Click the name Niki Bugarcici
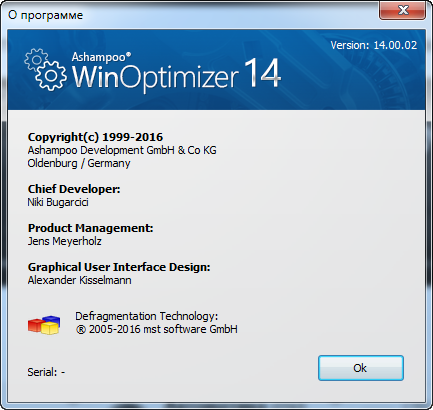This screenshot has height=410, width=433. [58, 202]
